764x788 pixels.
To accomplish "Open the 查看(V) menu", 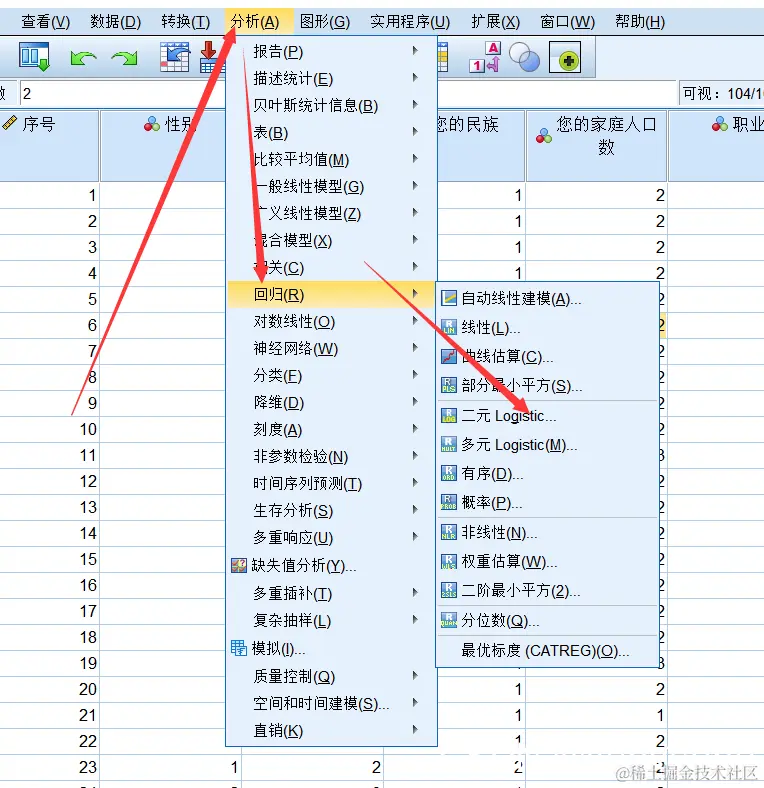I will coord(45,22).
